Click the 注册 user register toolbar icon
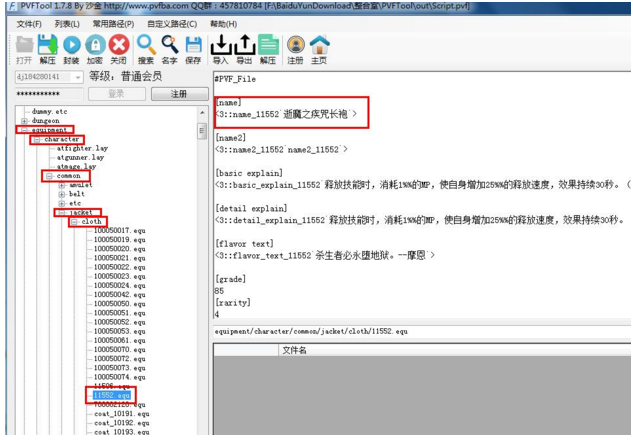Viewport: 633px width, 440px height. click(x=295, y=46)
